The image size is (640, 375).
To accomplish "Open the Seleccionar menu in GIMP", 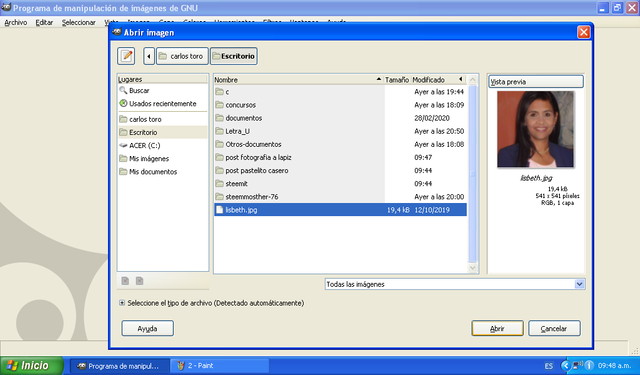I will tap(78, 22).
